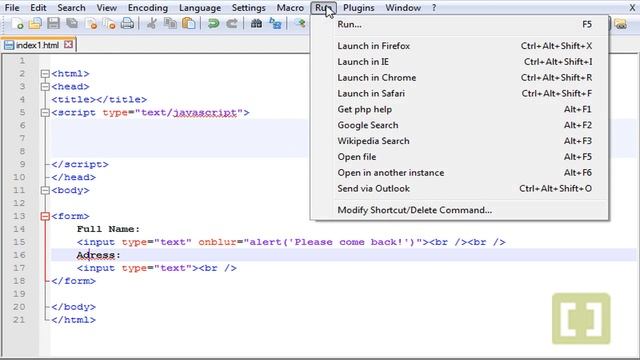
Task: Click the gray Redo arrow icon
Action: 231,24
